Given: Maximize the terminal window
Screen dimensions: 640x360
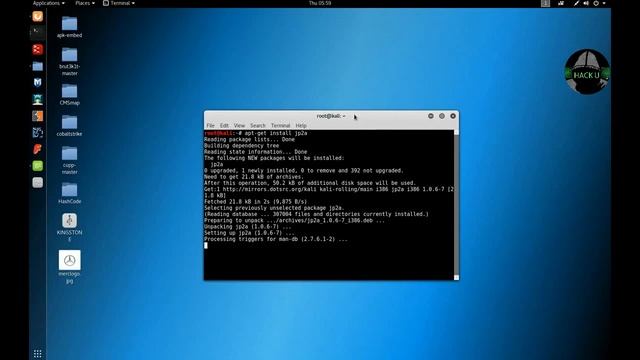Looking at the screenshot, I should (442, 116).
